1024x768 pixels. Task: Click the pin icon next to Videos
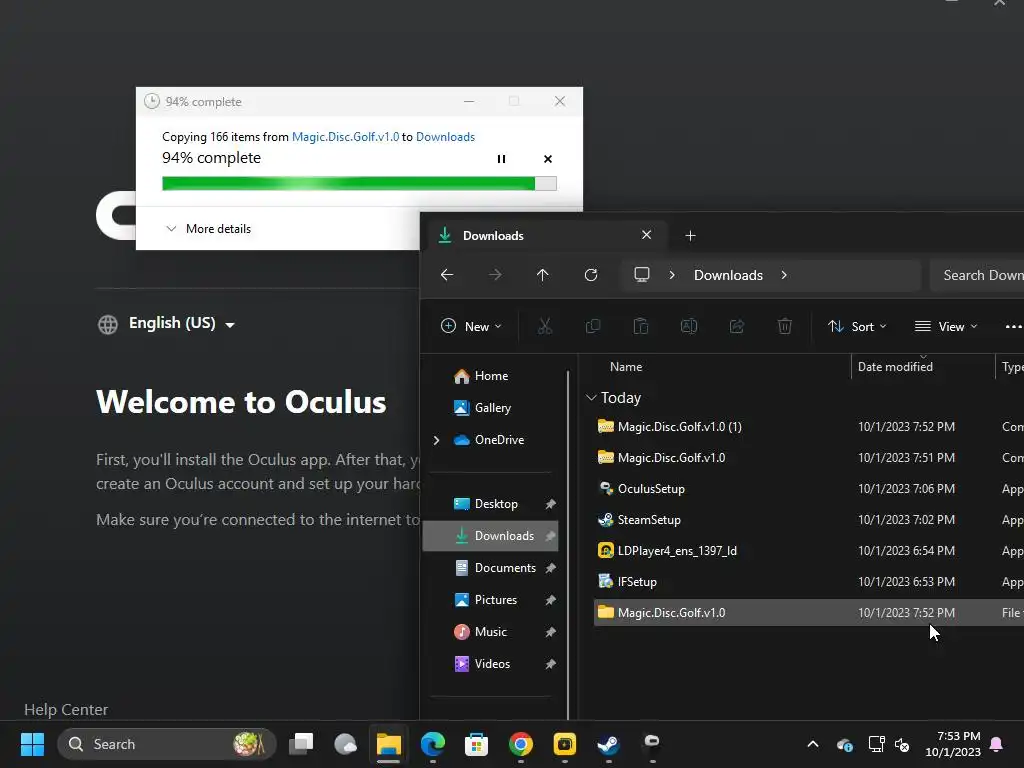click(x=551, y=664)
